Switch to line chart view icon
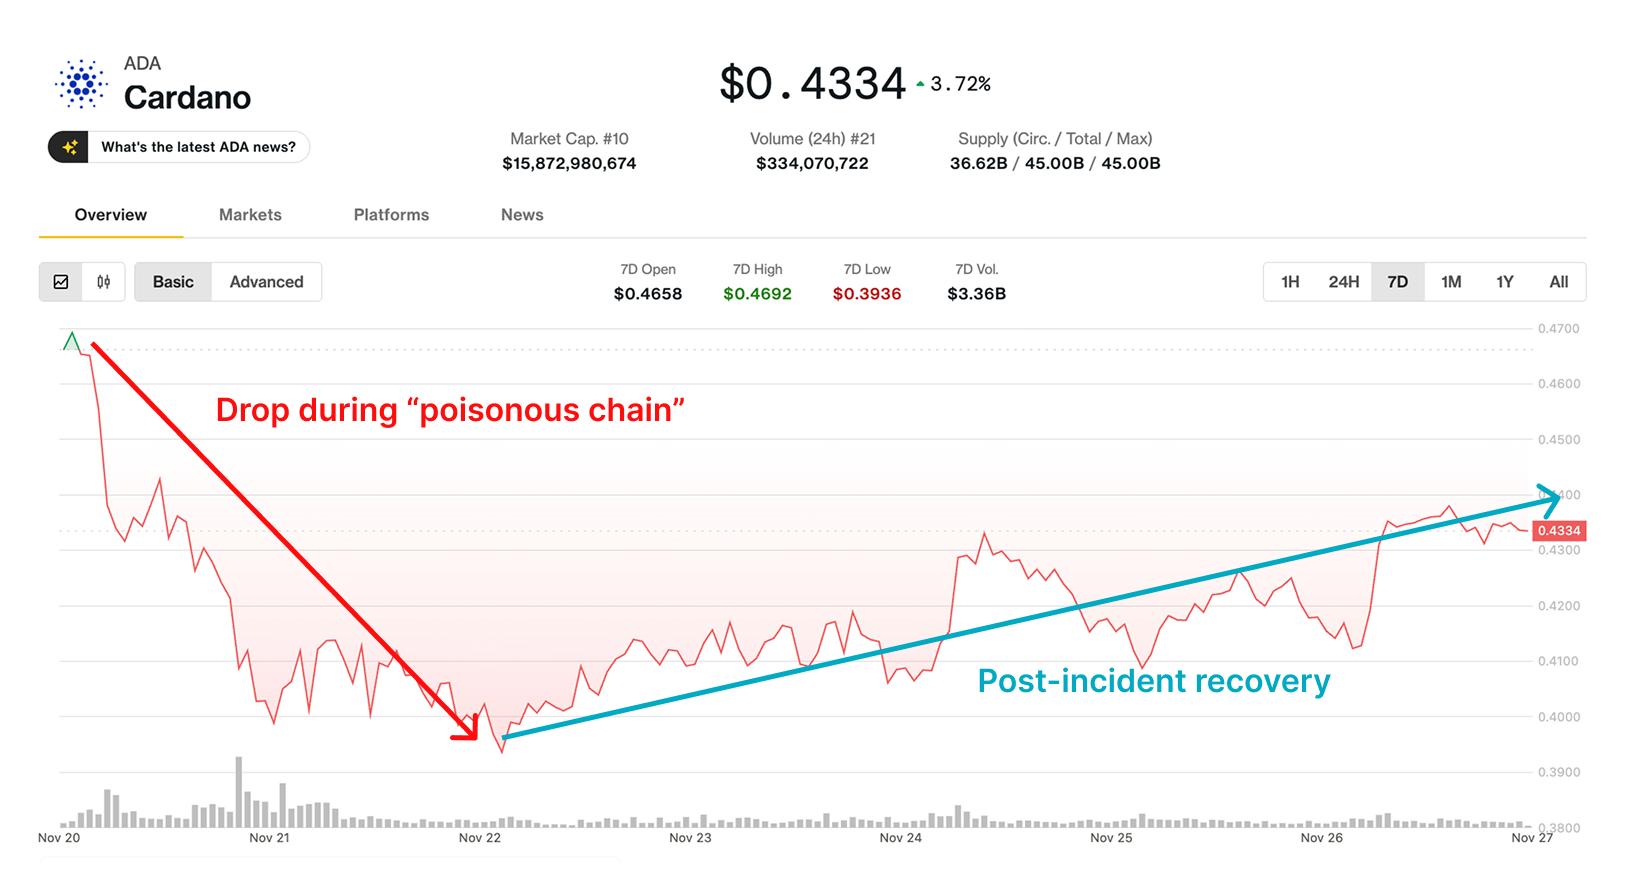This screenshot has height=887, width=1630. click(x=61, y=282)
